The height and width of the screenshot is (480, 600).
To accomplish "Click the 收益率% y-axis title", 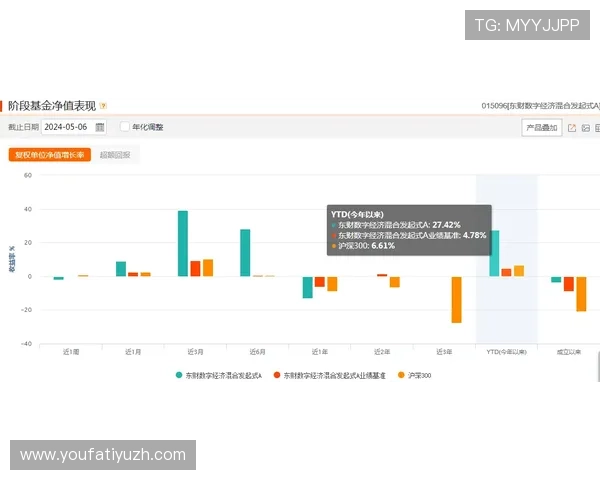I will point(12,259).
